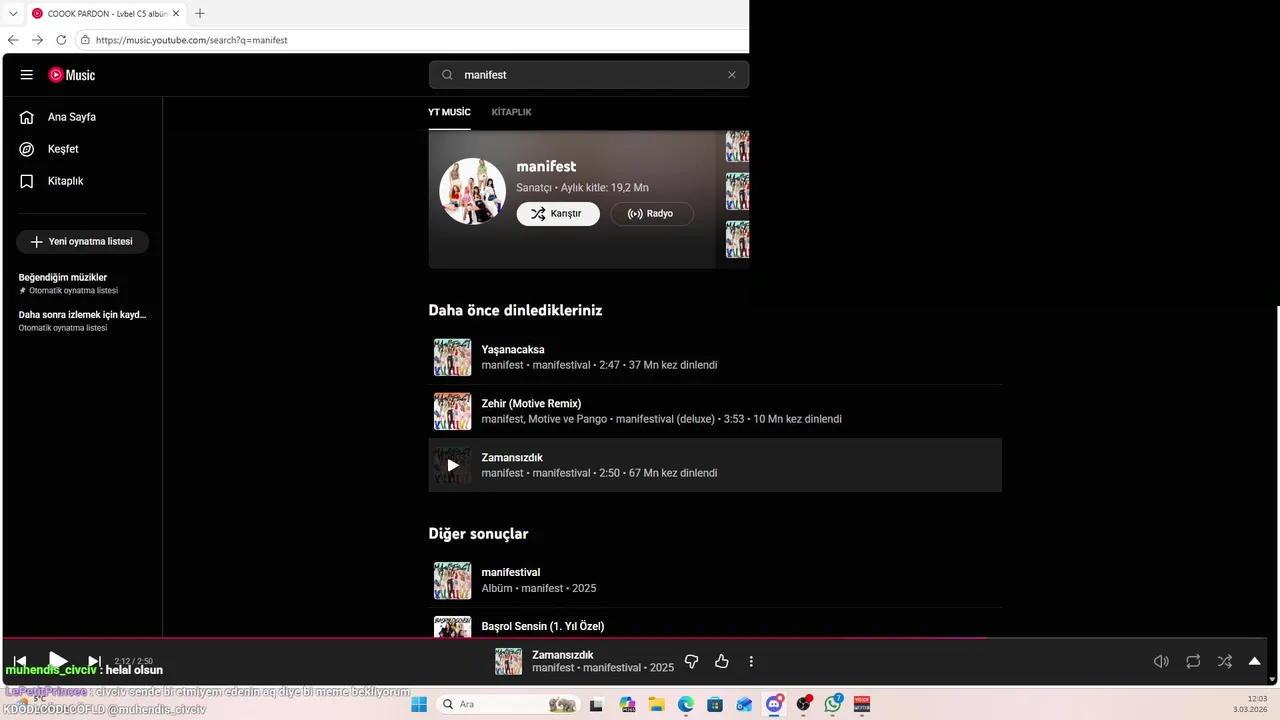Switch to the KİTAPLIK tab

pos(511,112)
